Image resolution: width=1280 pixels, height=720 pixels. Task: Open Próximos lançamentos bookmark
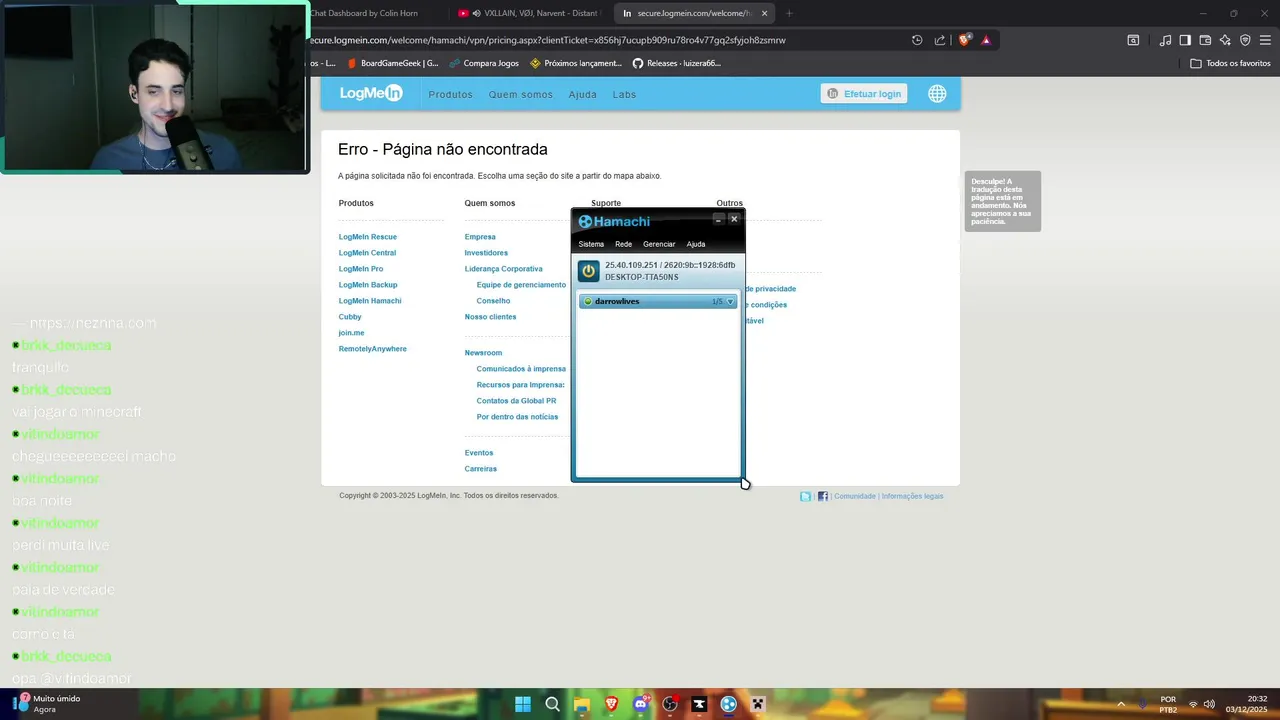click(576, 63)
